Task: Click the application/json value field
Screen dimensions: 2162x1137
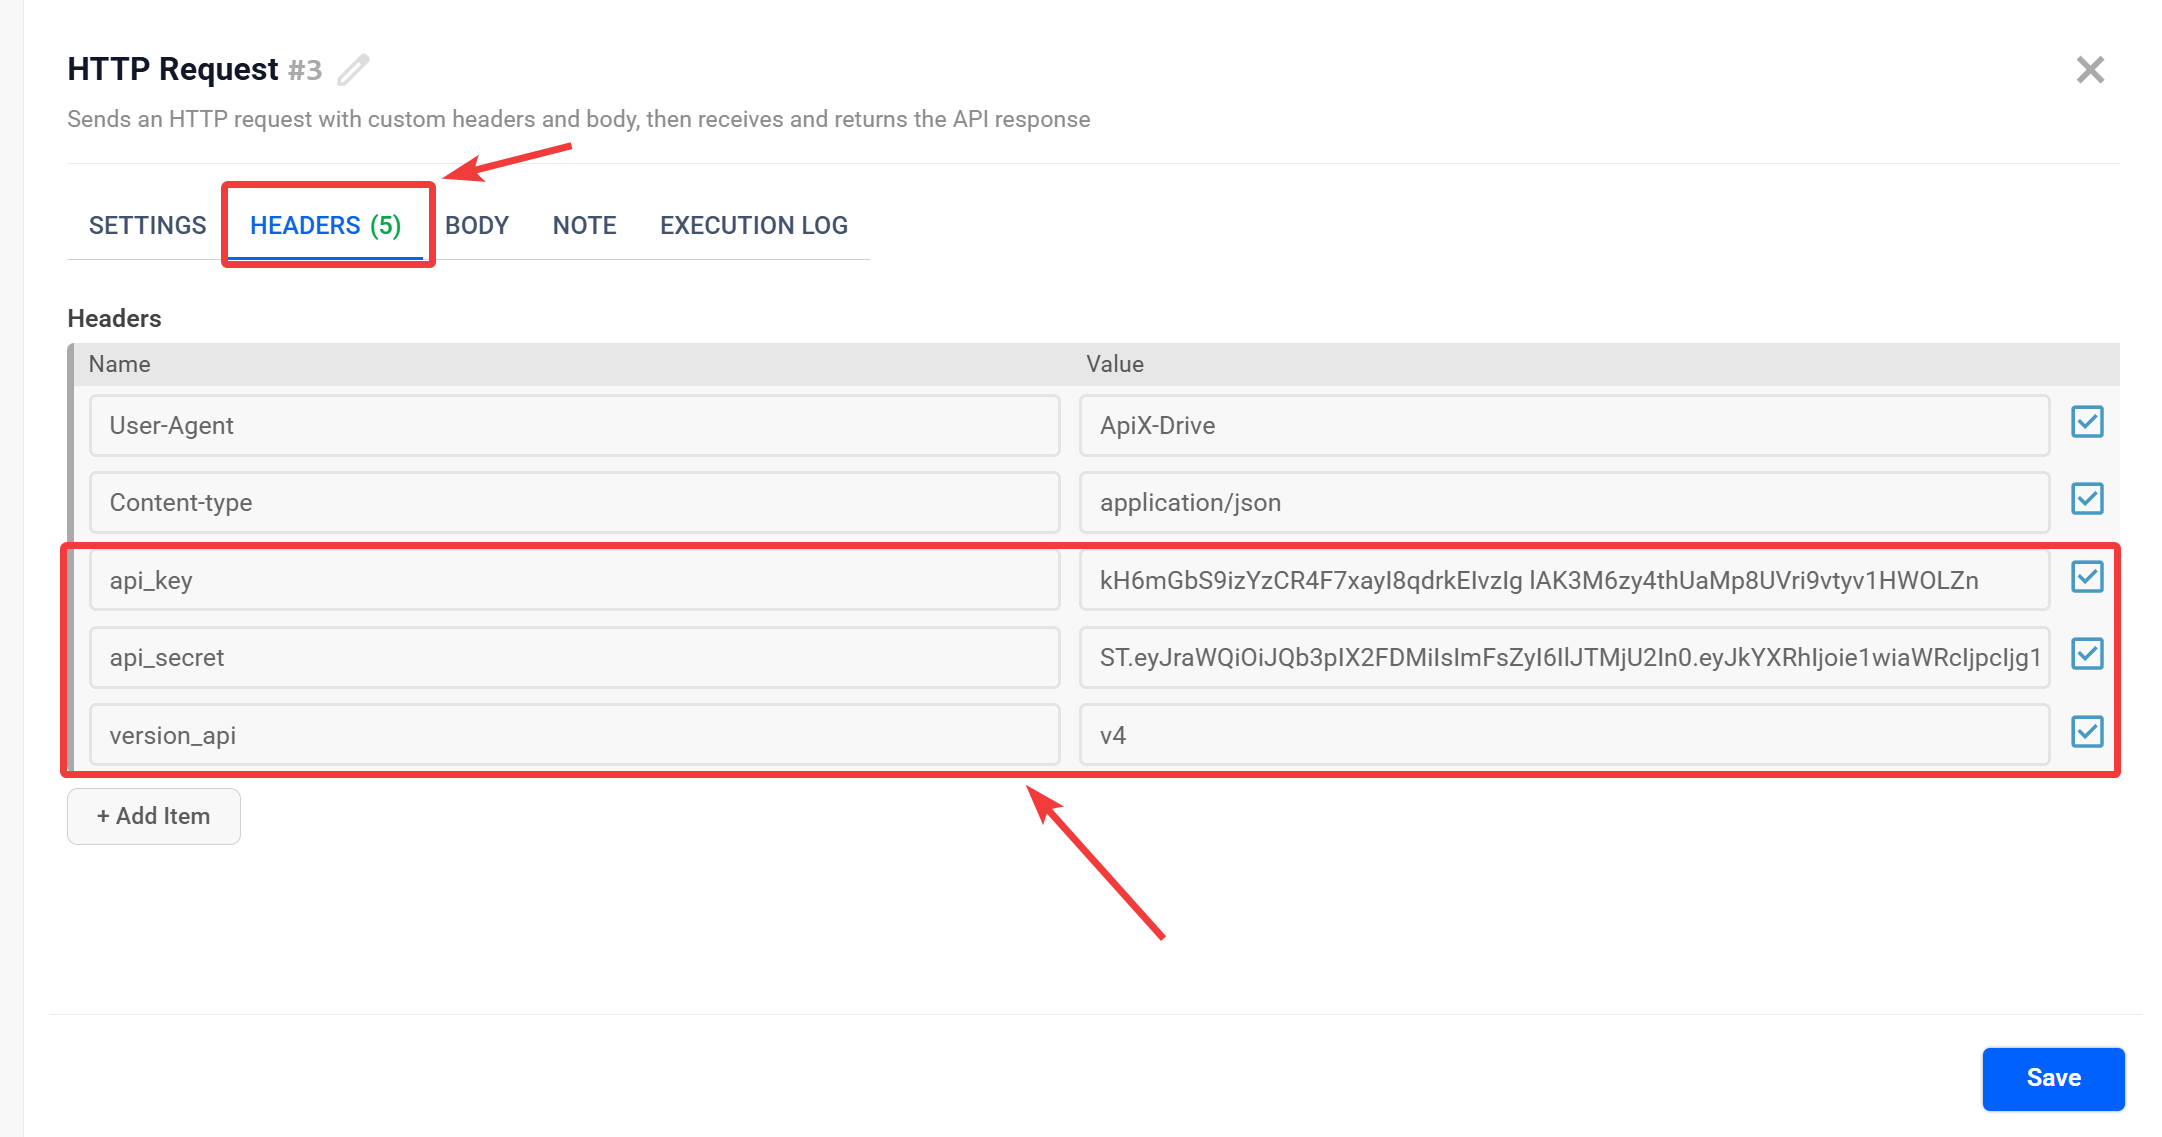Action: pos(1564,503)
